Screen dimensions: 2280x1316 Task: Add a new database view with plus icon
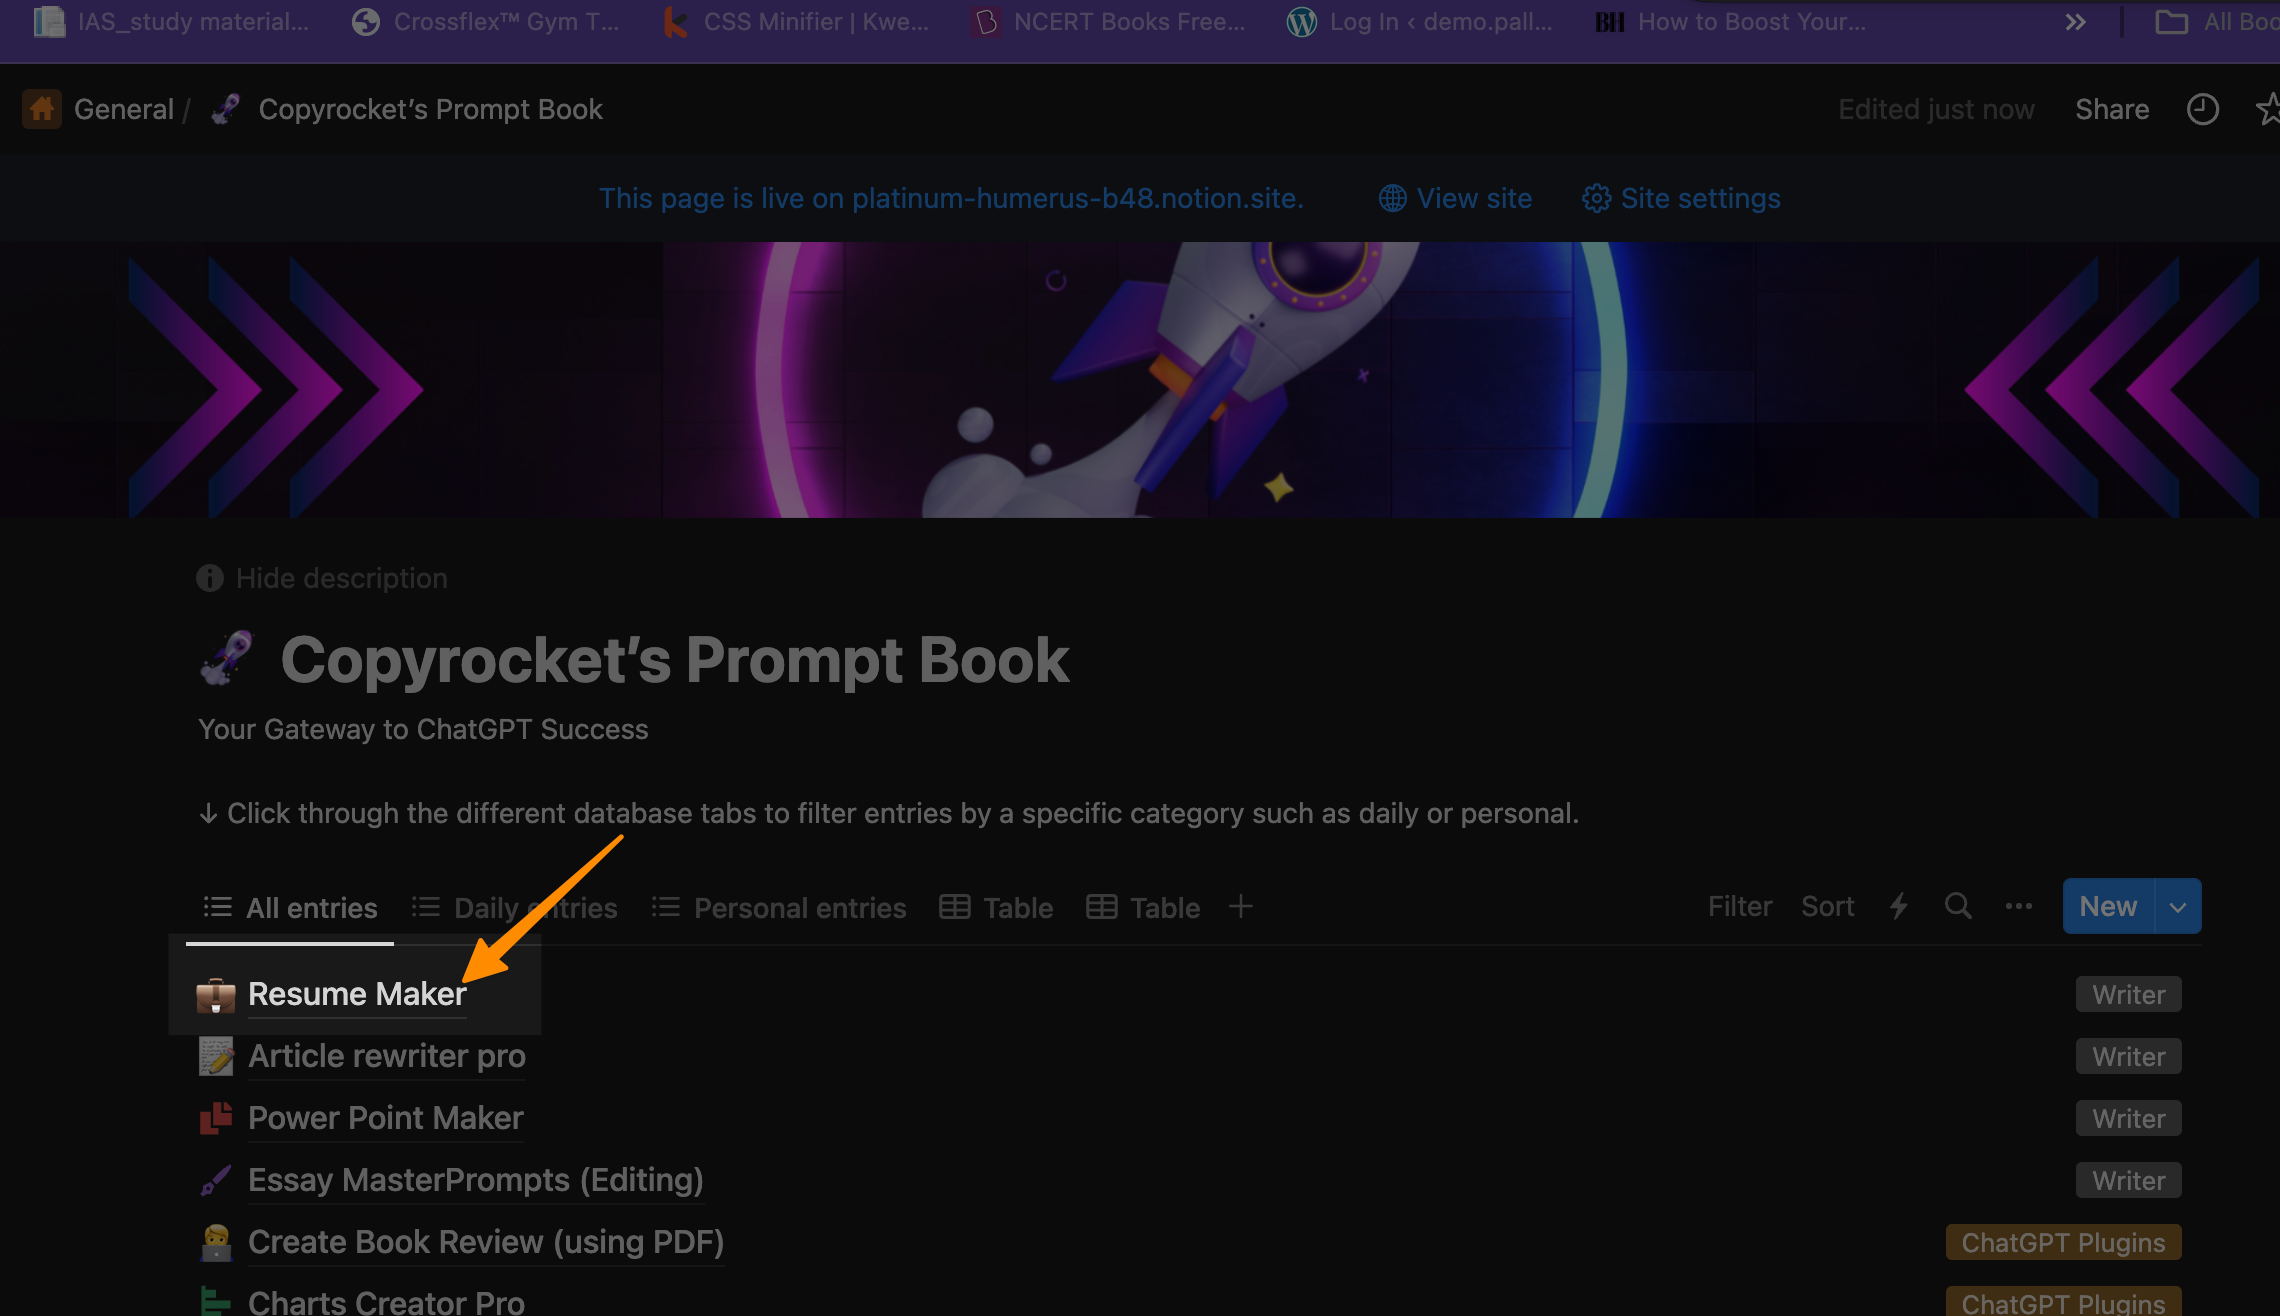click(x=1240, y=906)
